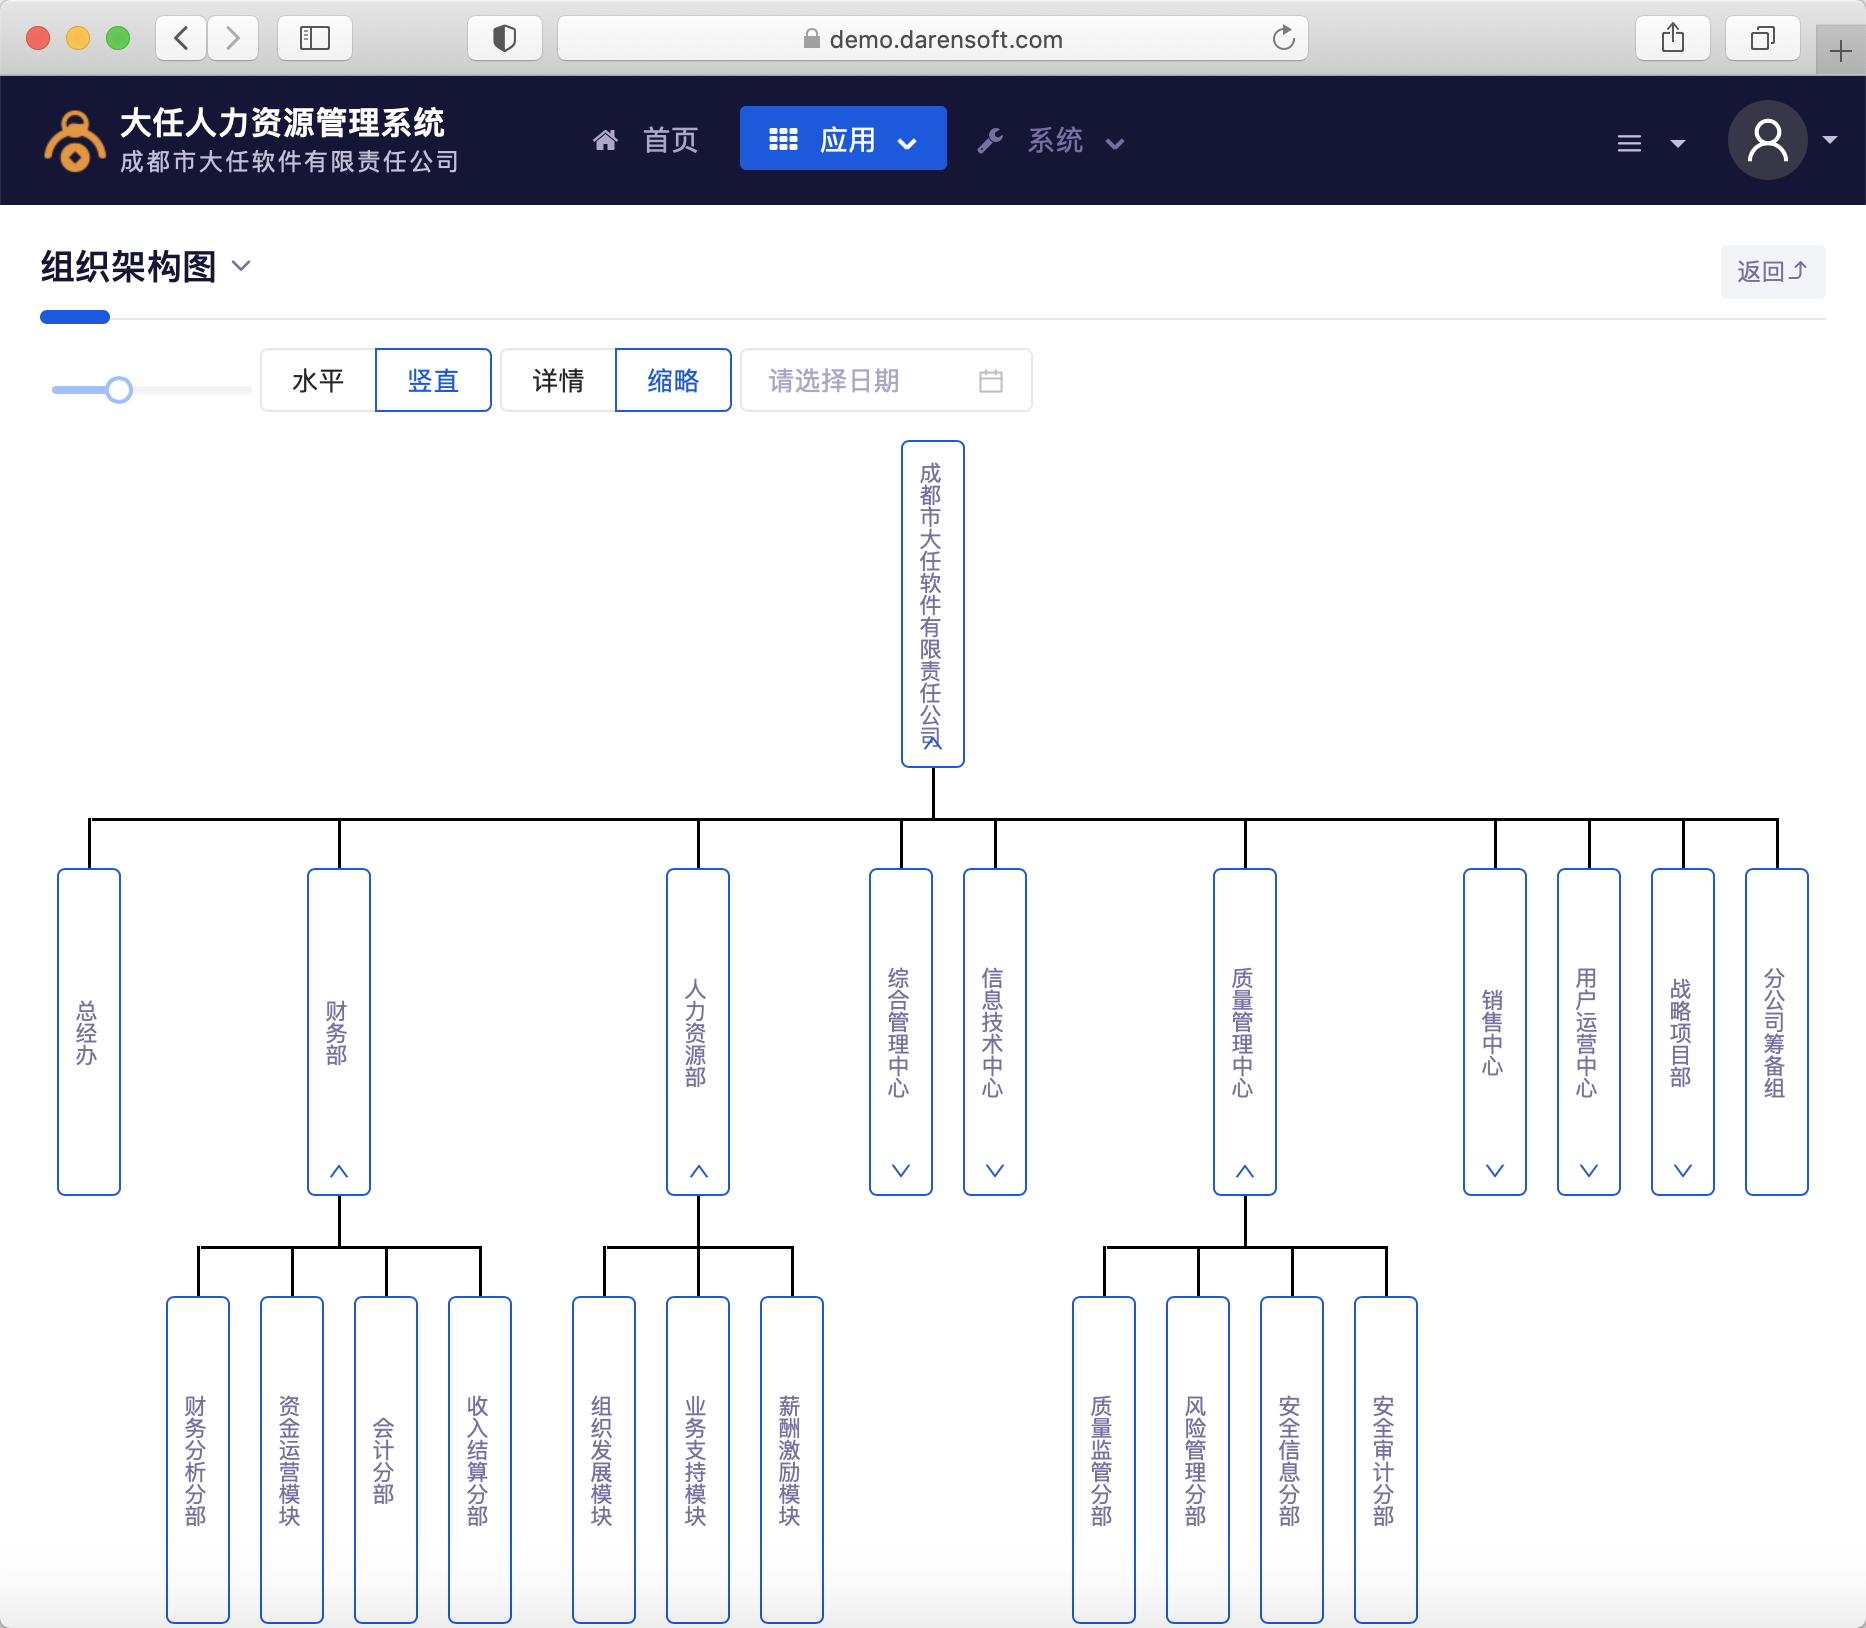The image size is (1866, 1628).
Task: Open the hamburger menu icon top right
Action: (1630, 143)
